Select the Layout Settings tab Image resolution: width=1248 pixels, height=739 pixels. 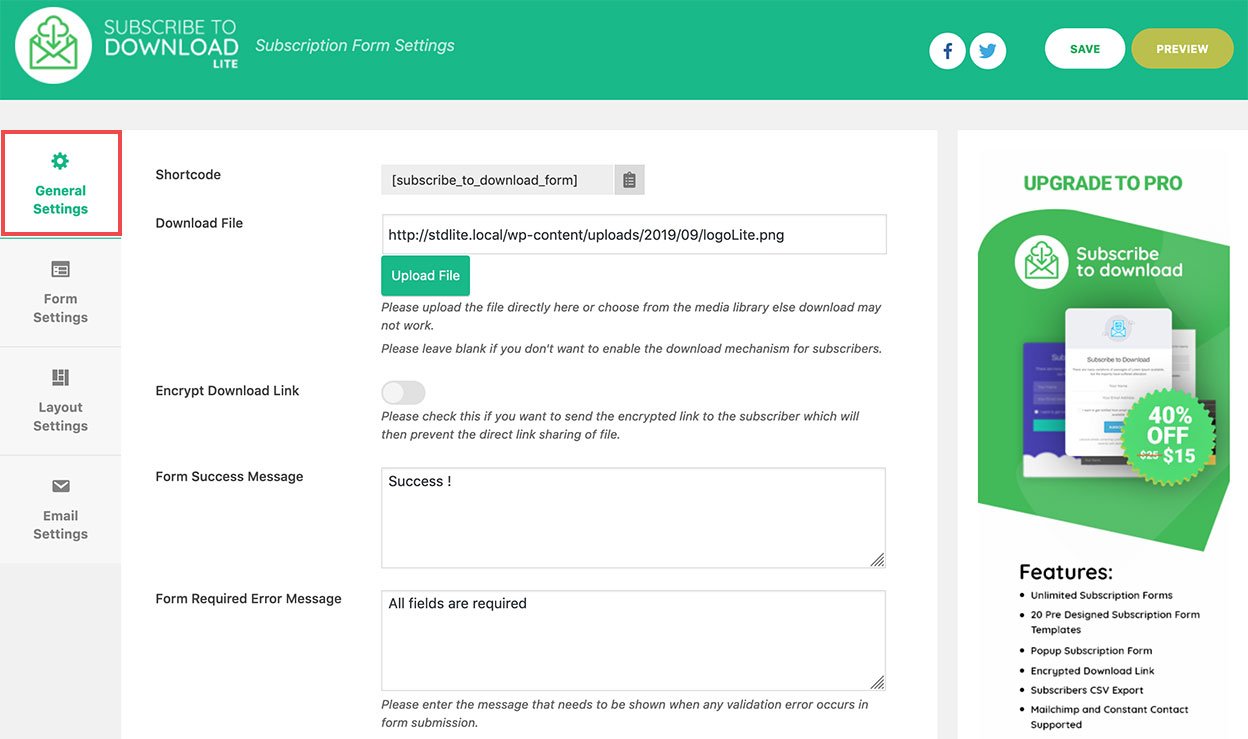coord(60,401)
